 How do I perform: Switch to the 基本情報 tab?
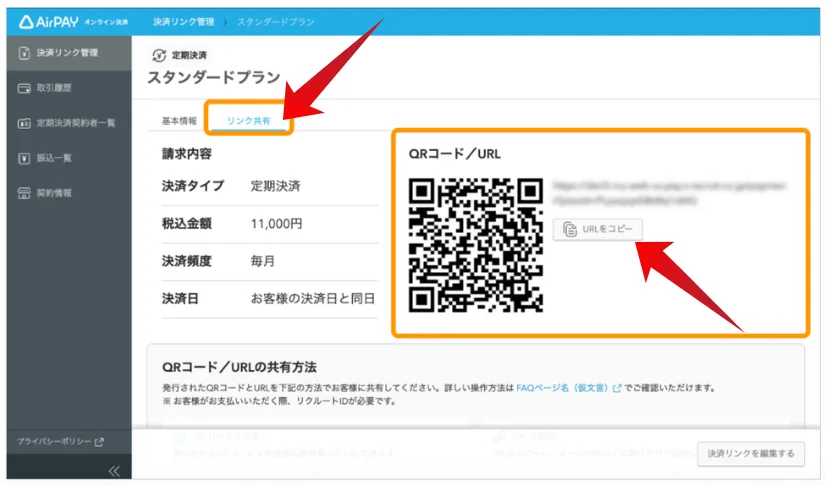pos(179,121)
